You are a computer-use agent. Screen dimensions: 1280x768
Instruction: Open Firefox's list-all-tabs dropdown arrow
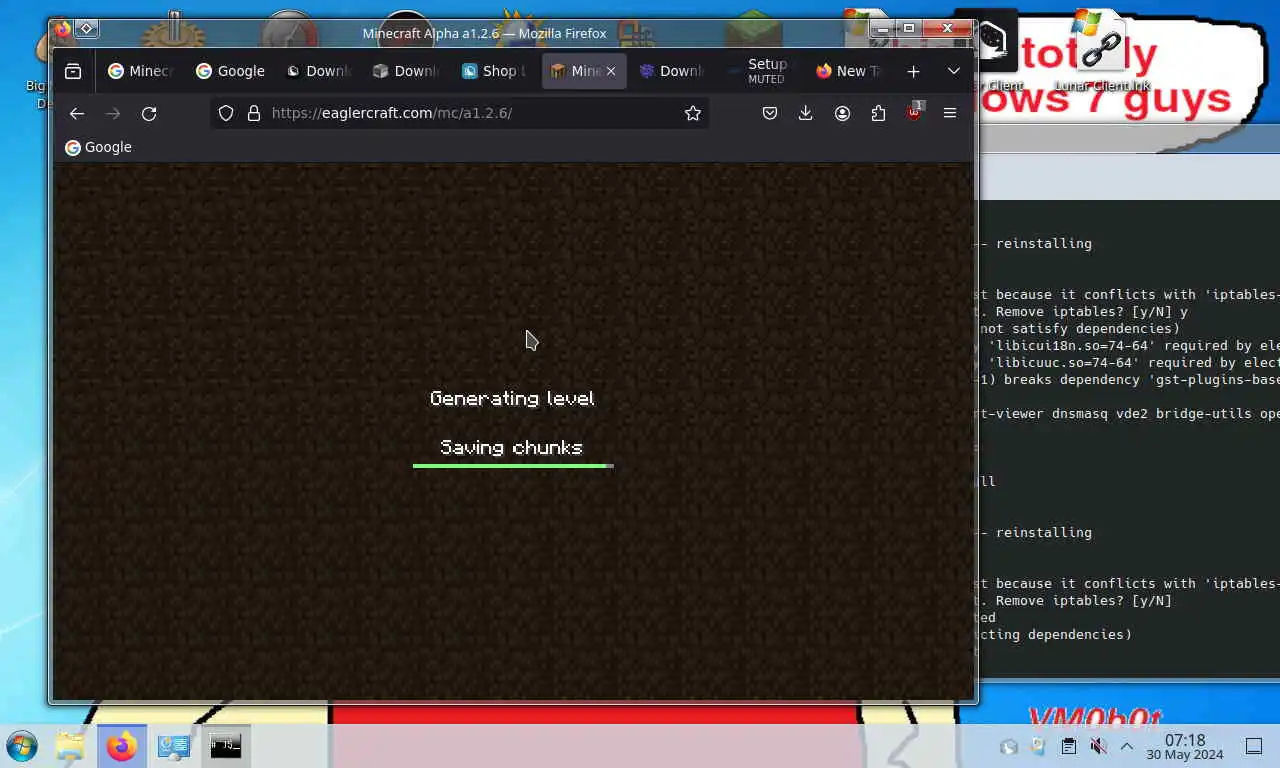point(953,71)
